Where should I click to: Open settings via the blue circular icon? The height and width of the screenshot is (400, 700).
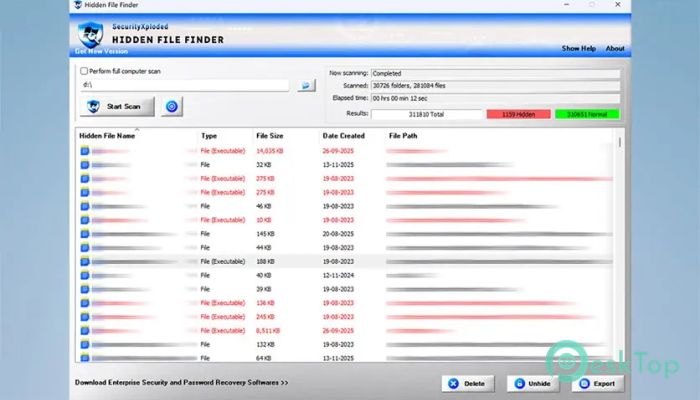[172, 107]
